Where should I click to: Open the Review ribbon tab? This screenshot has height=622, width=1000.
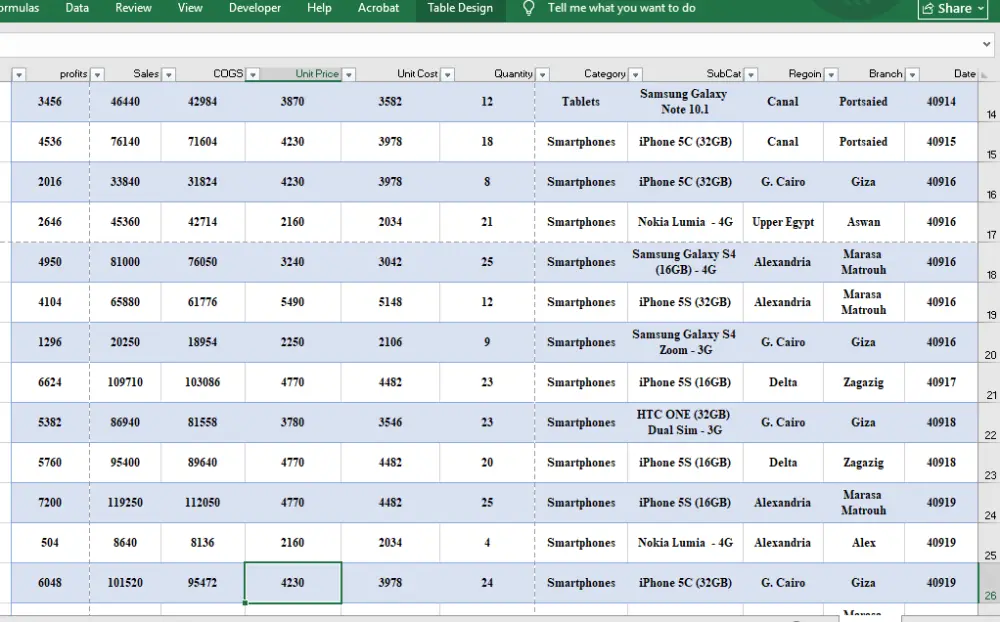(x=133, y=8)
